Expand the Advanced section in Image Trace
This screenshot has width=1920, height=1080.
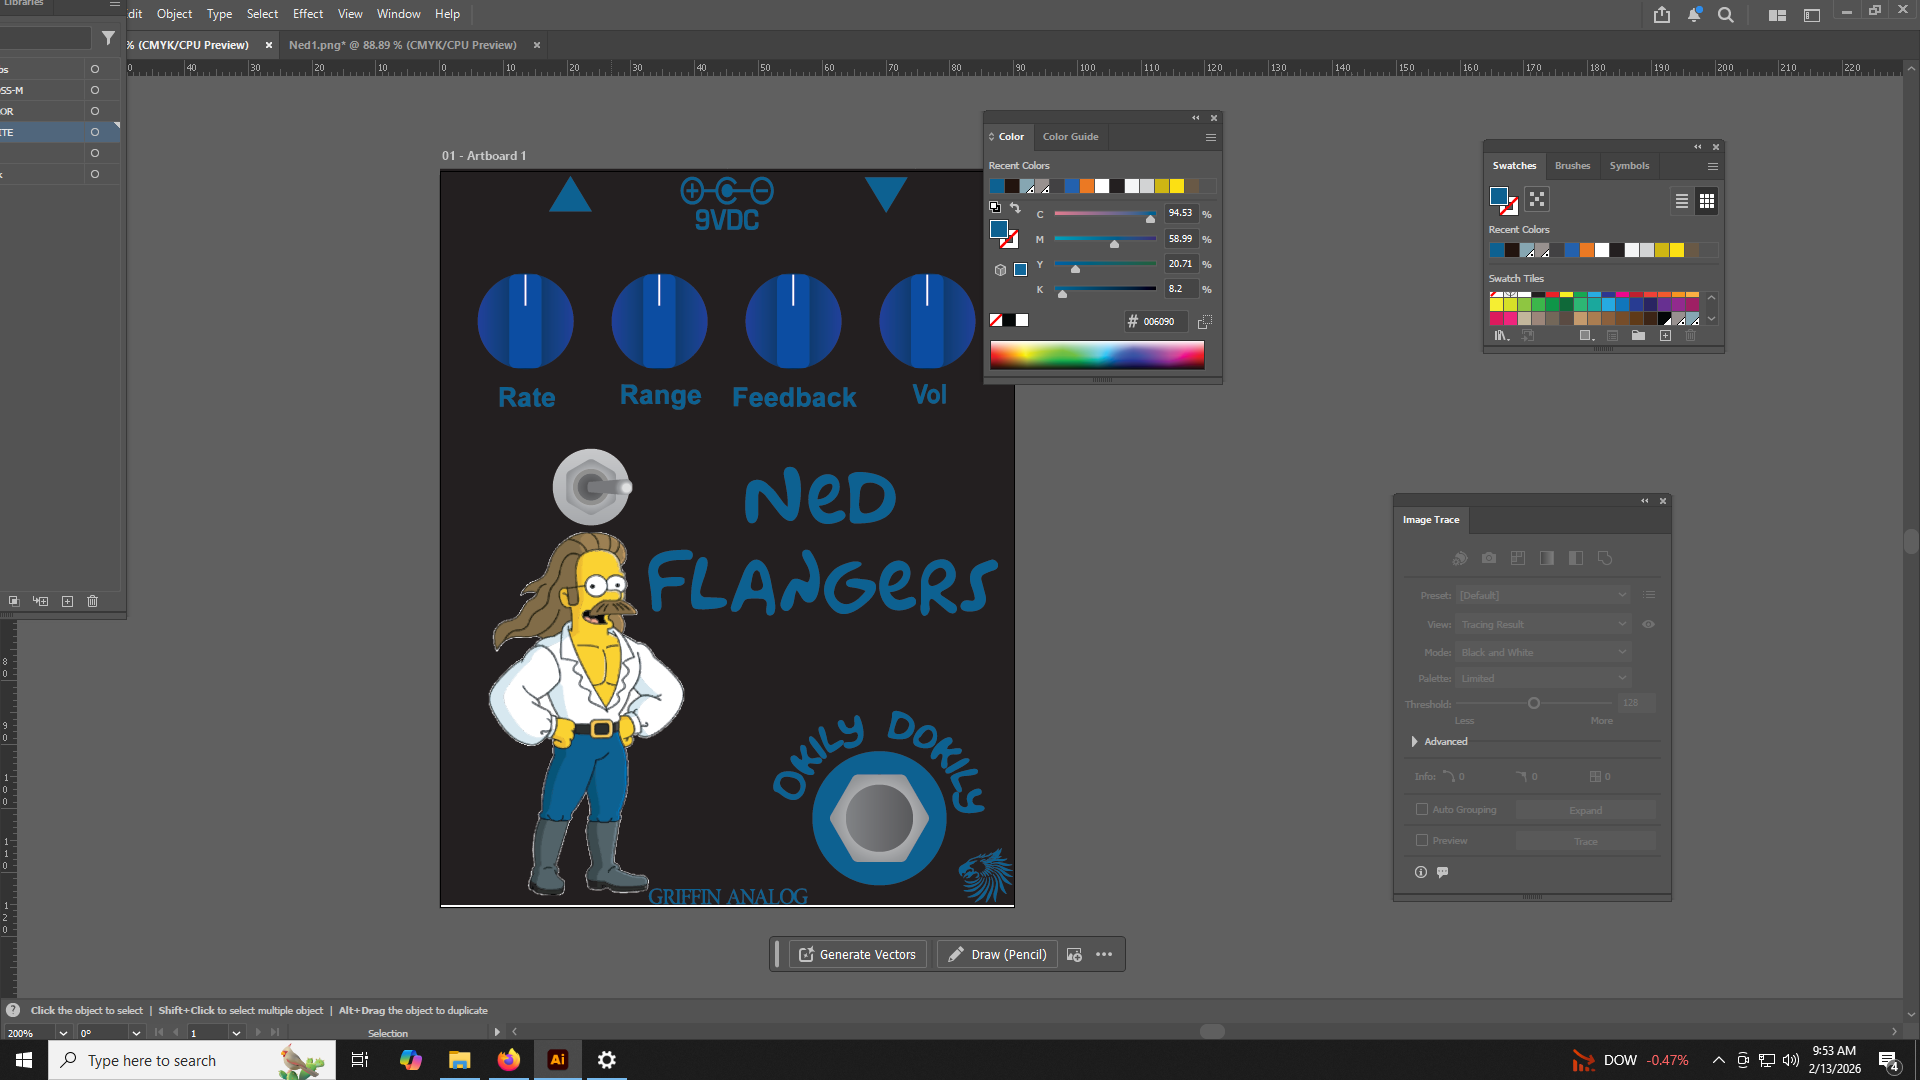[x=1415, y=741]
